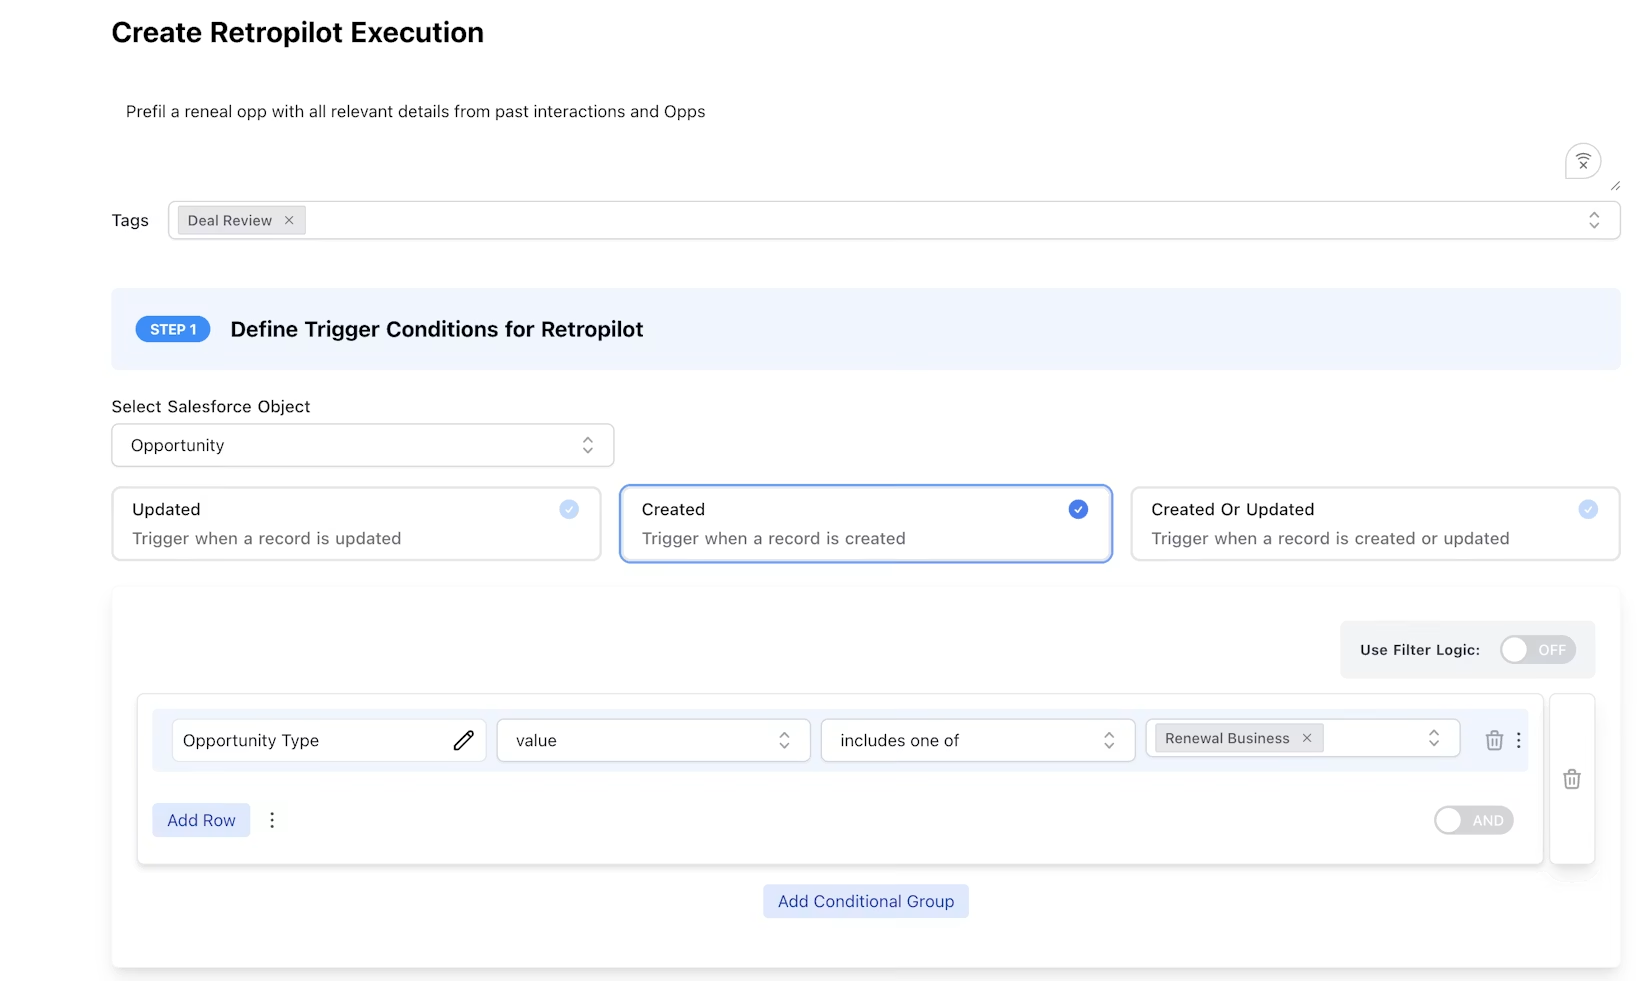Click the Add Conditional Group button
1650x981 pixels.
pos(866,901)
